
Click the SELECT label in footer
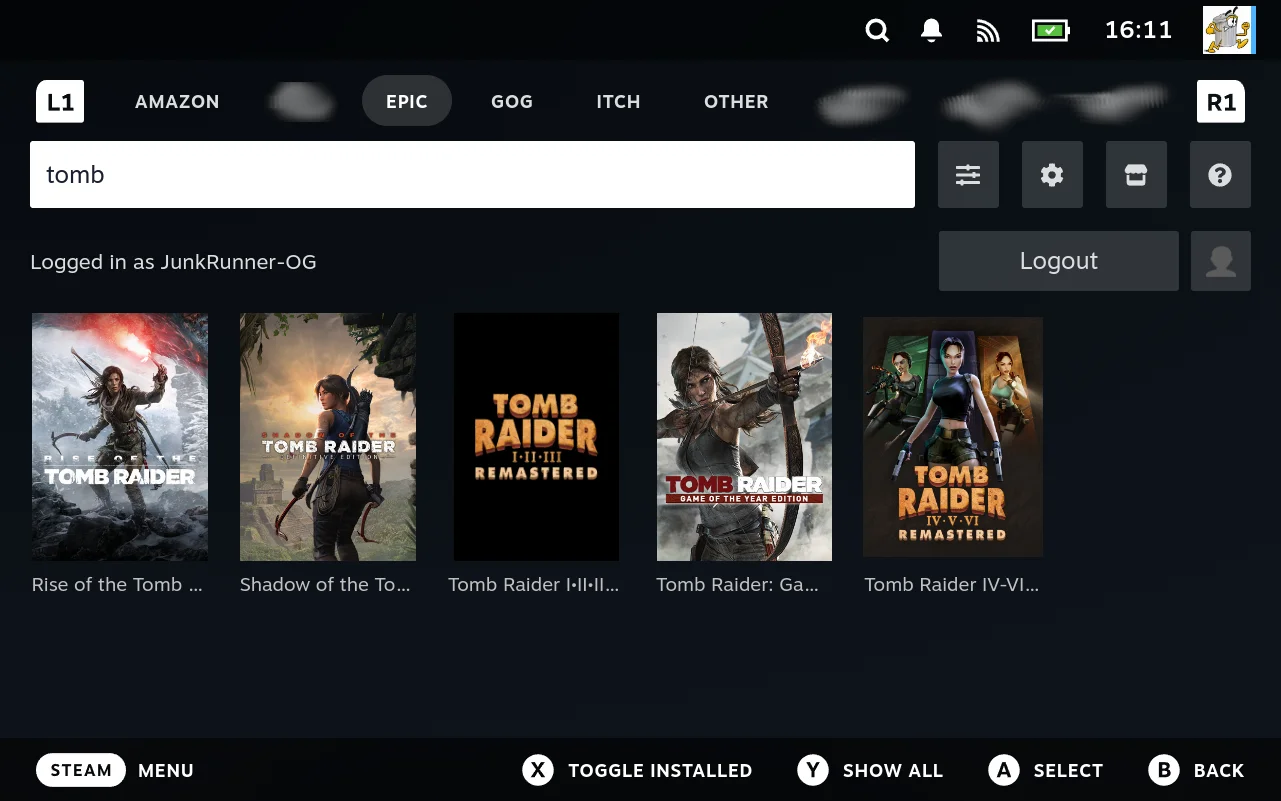(1068, 770)
